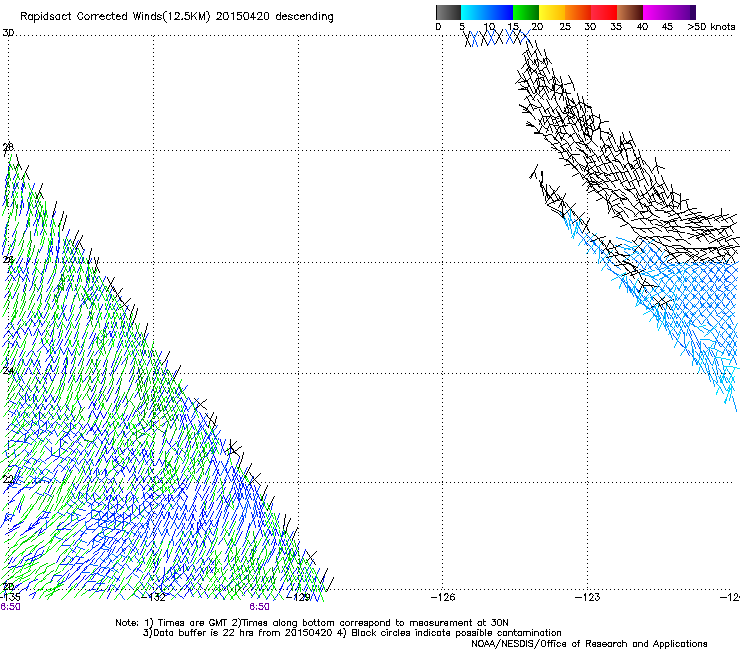Click the 'Times are GMT' note line

[x=312, y=623]
